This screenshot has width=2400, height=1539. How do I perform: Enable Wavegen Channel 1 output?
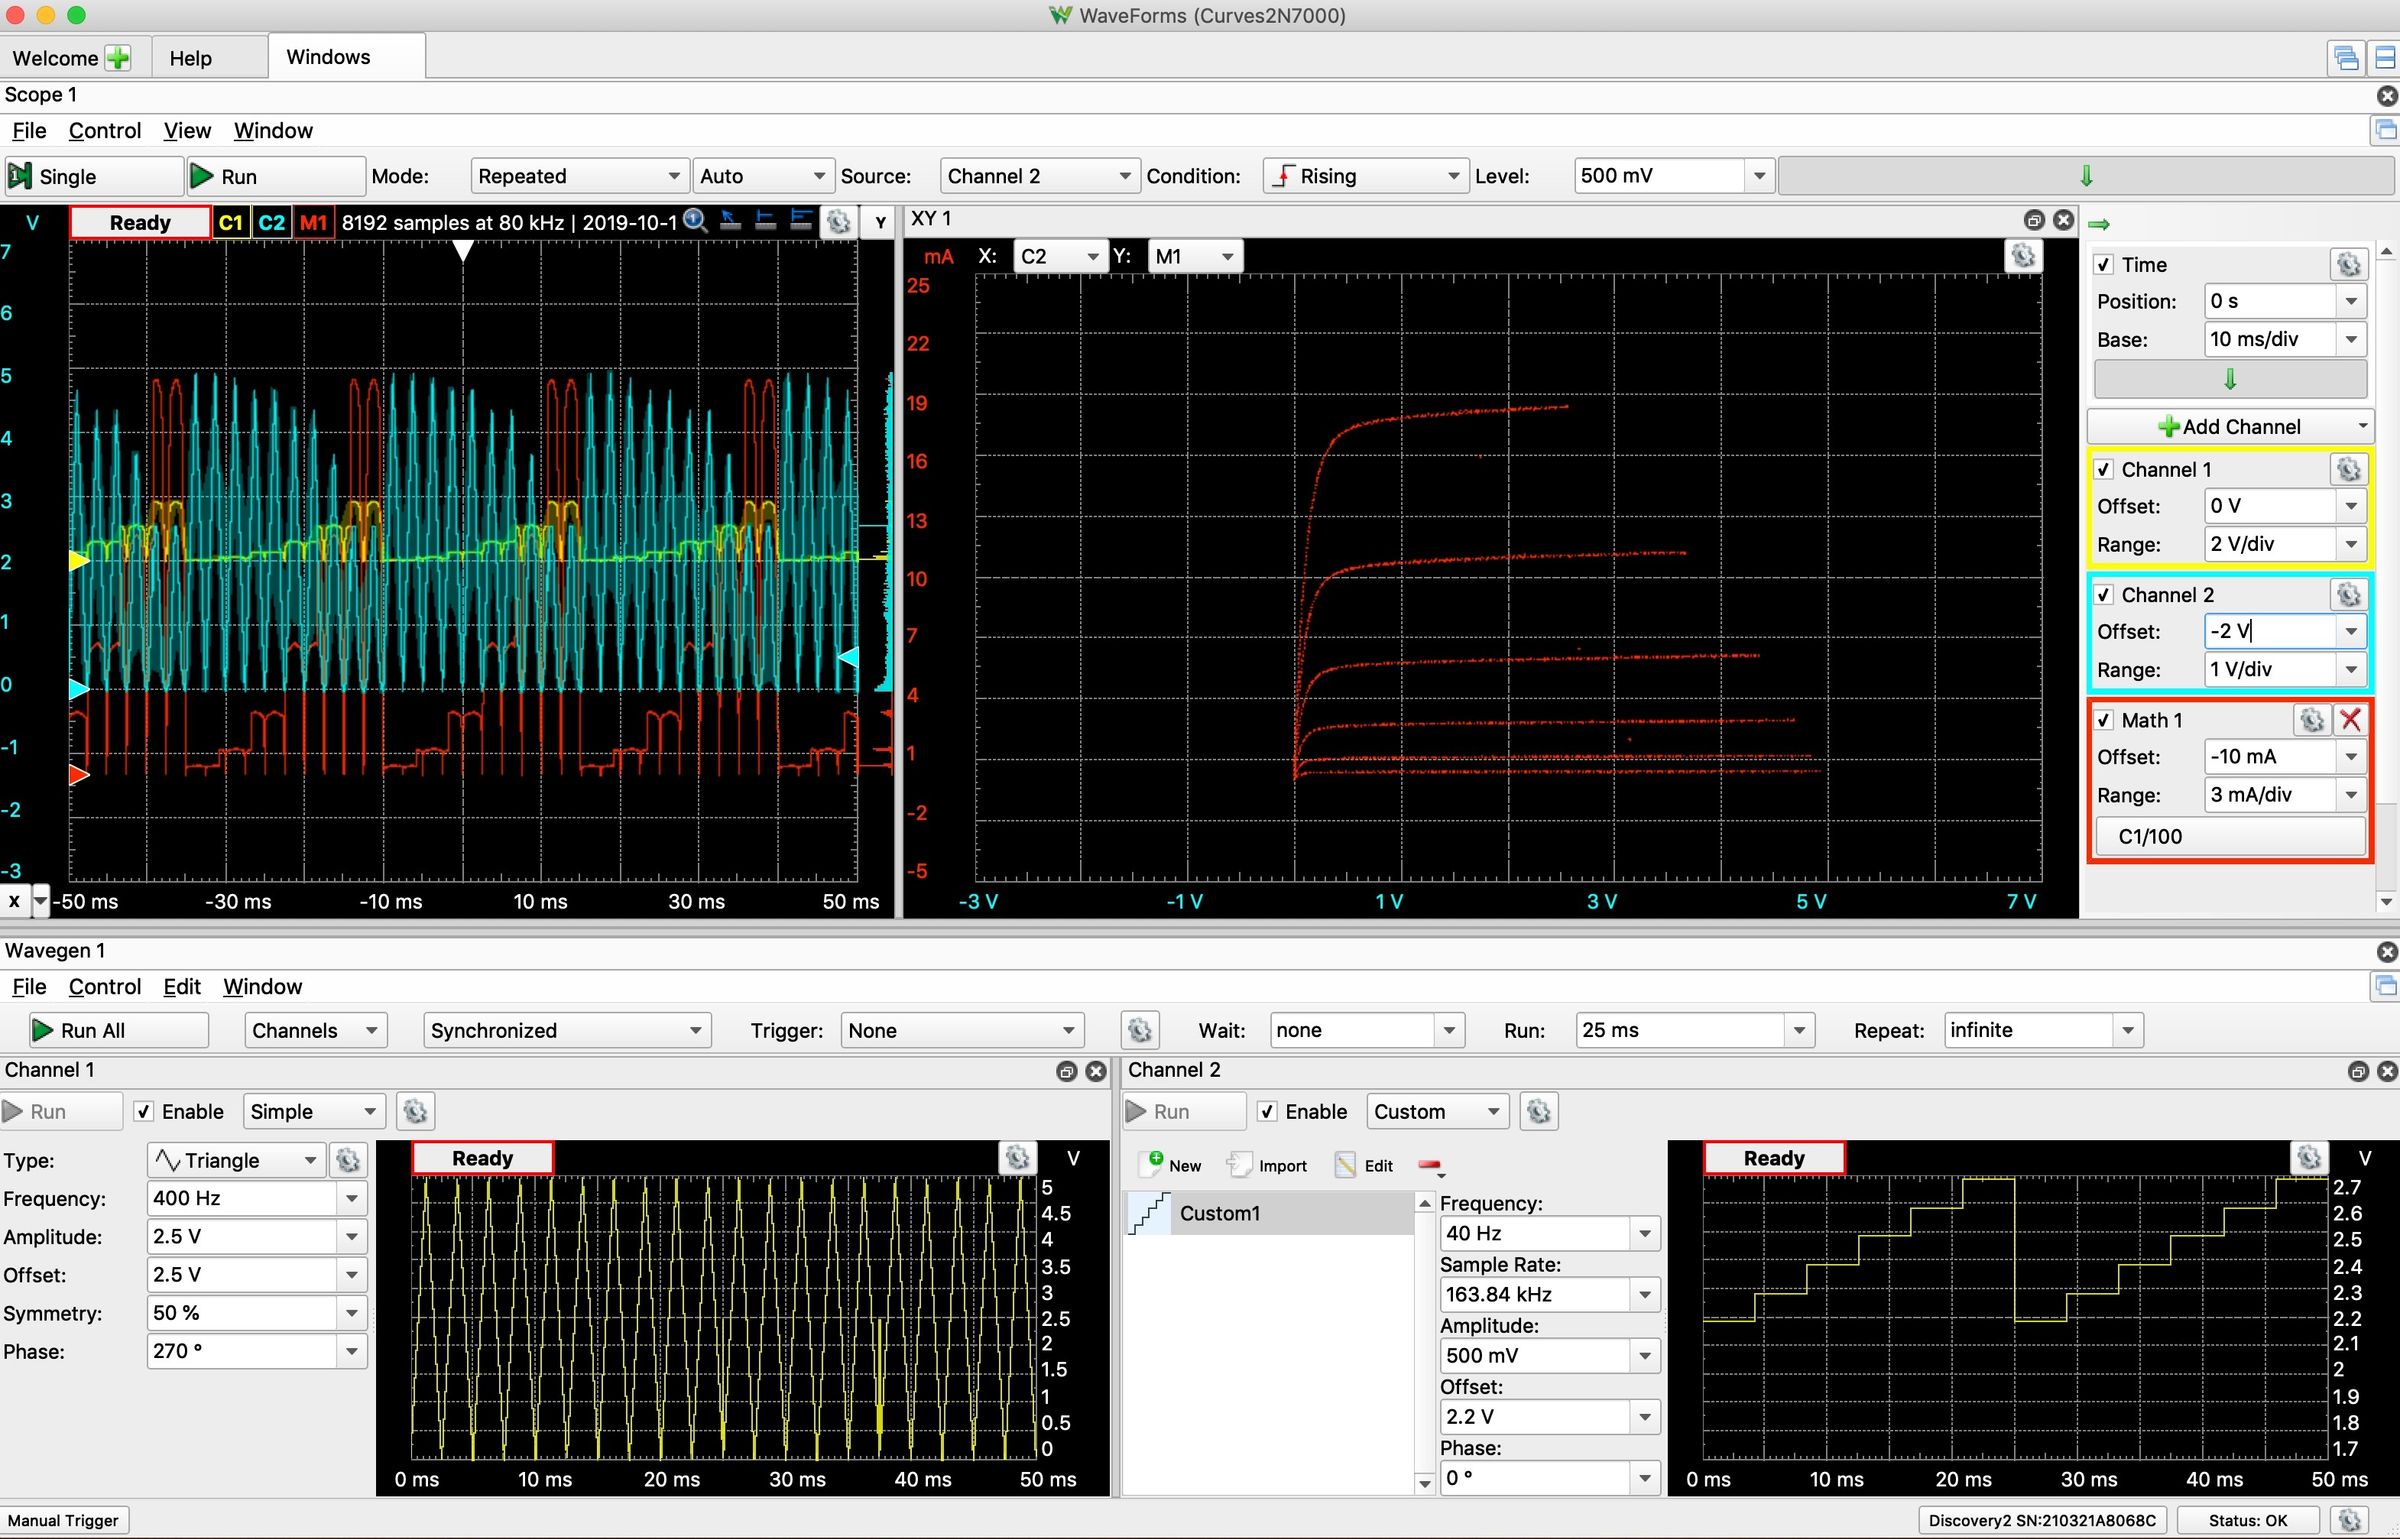point(145,1111)
